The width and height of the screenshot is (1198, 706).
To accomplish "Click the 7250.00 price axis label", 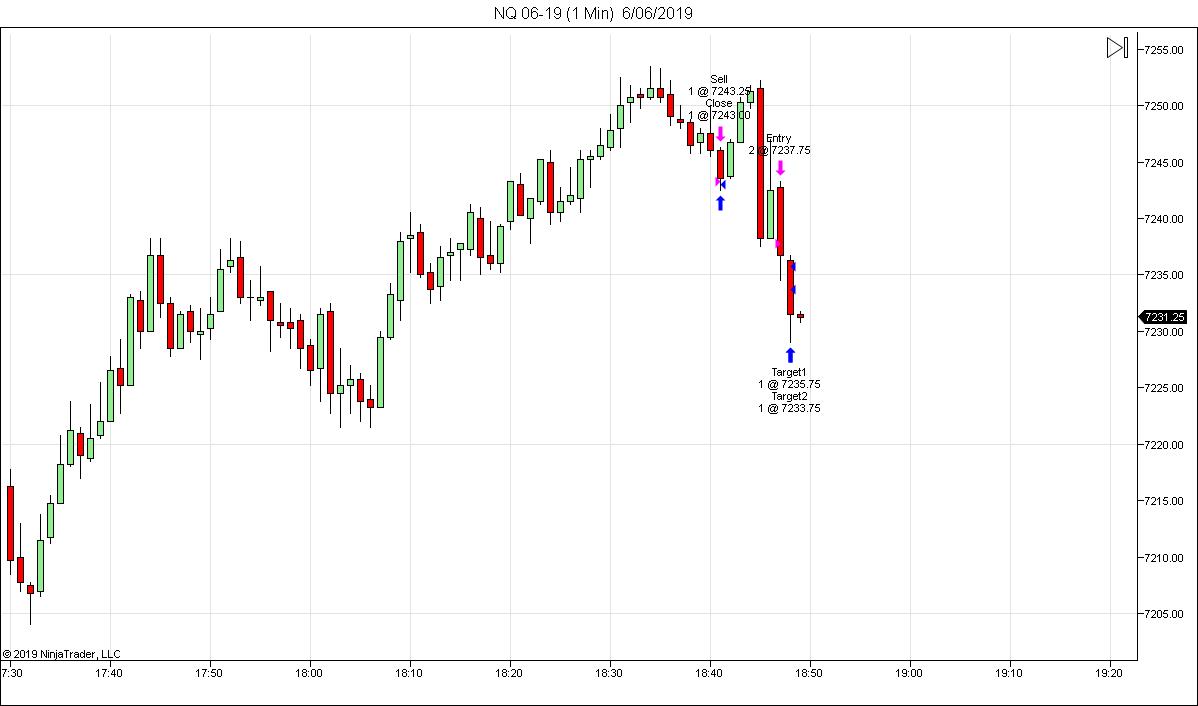I will pos(1163,106).
